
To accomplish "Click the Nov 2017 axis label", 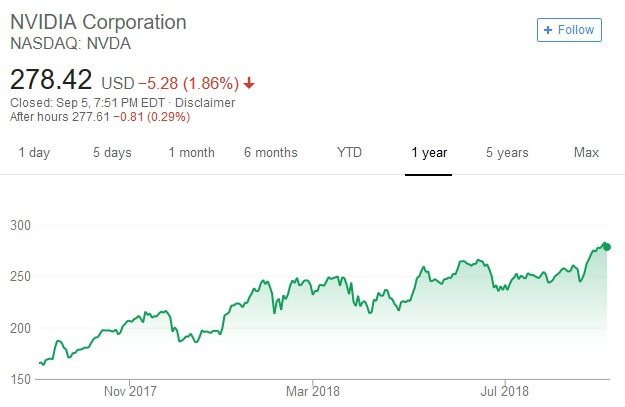I will pyautogui.click(x=130, y=391).
